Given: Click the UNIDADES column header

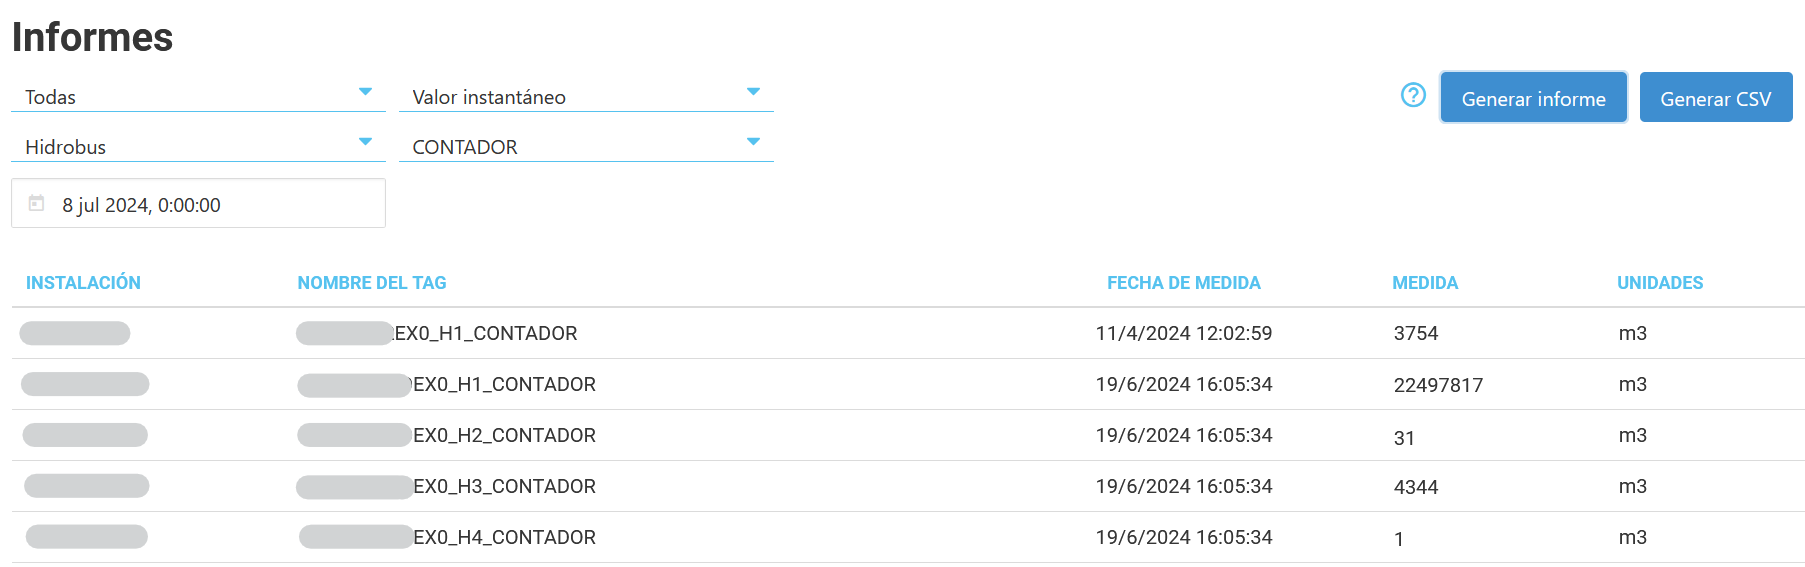Looking at the screenshot, I should point(1660,283).
